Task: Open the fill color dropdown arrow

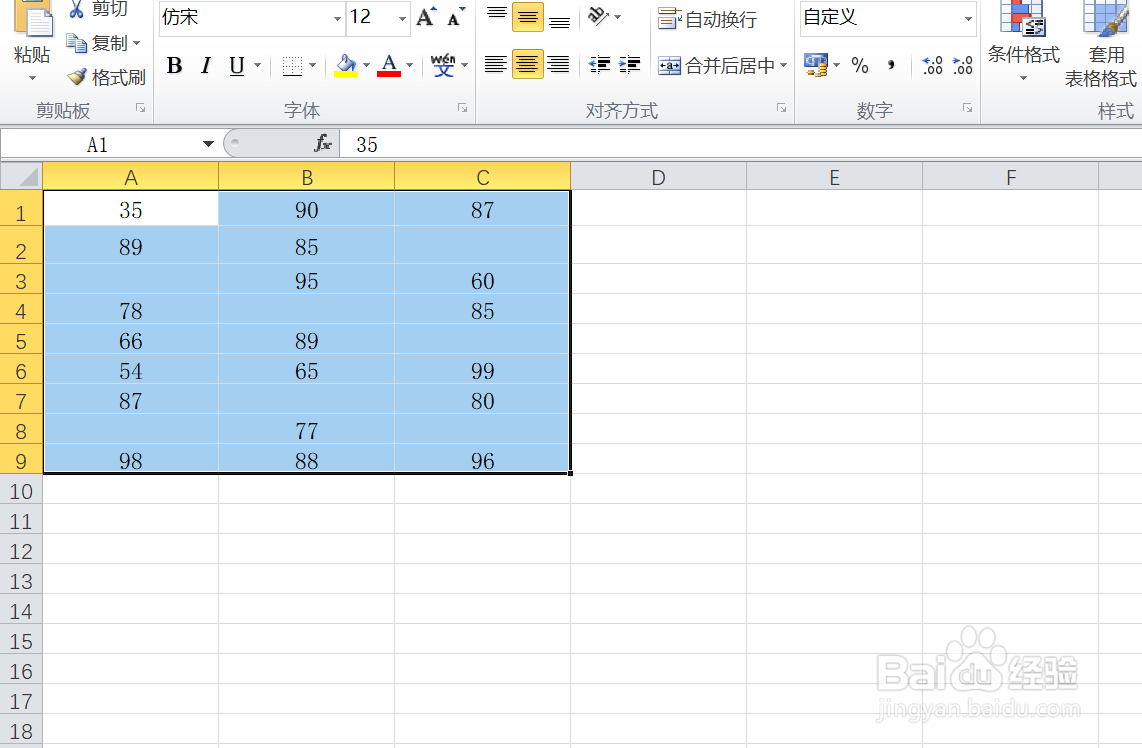Action: 366,66
